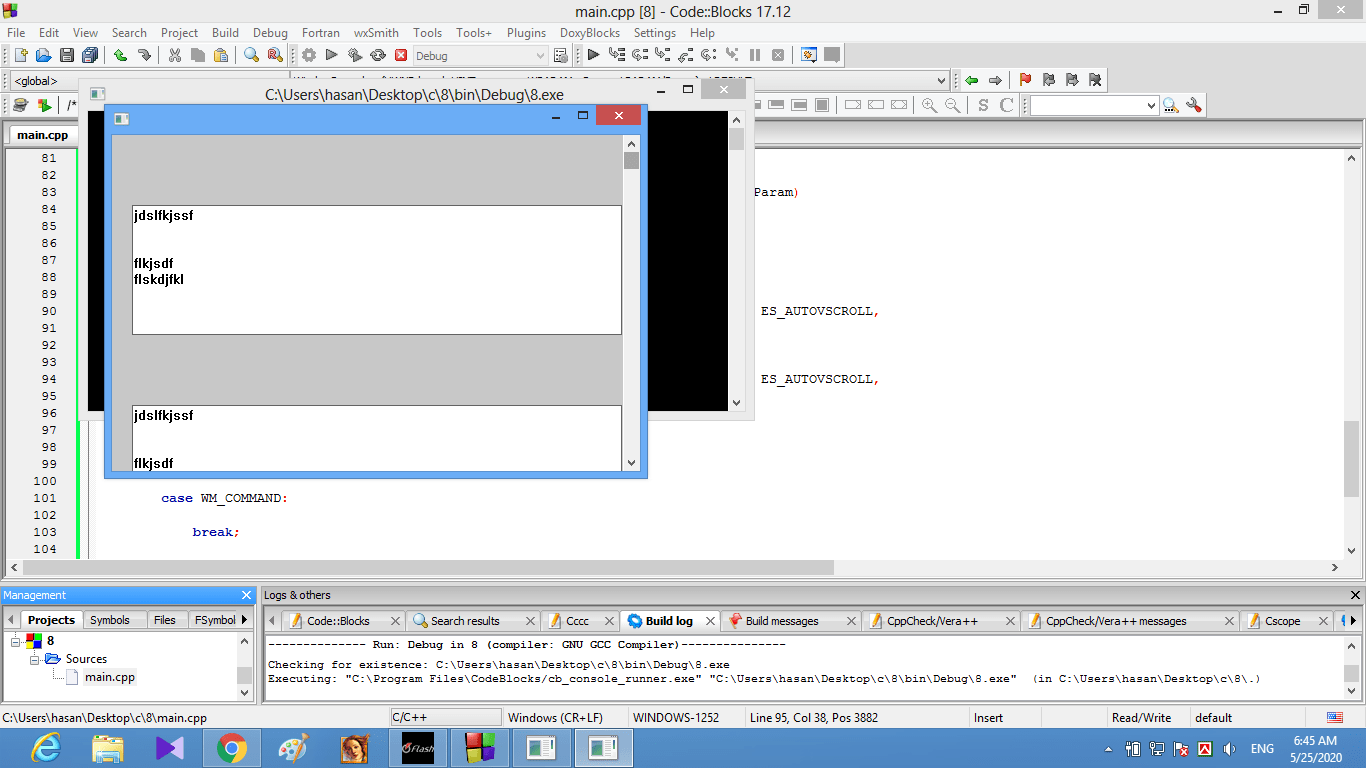Click the New file toolbar icon
The image size is (1366, 768).
click(19, 55)
